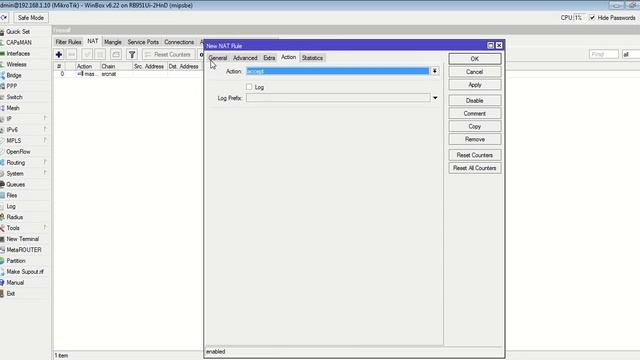Screen dimensions: 640x360
Task: Open PPP in sidebar
Action: pos(12,86)
